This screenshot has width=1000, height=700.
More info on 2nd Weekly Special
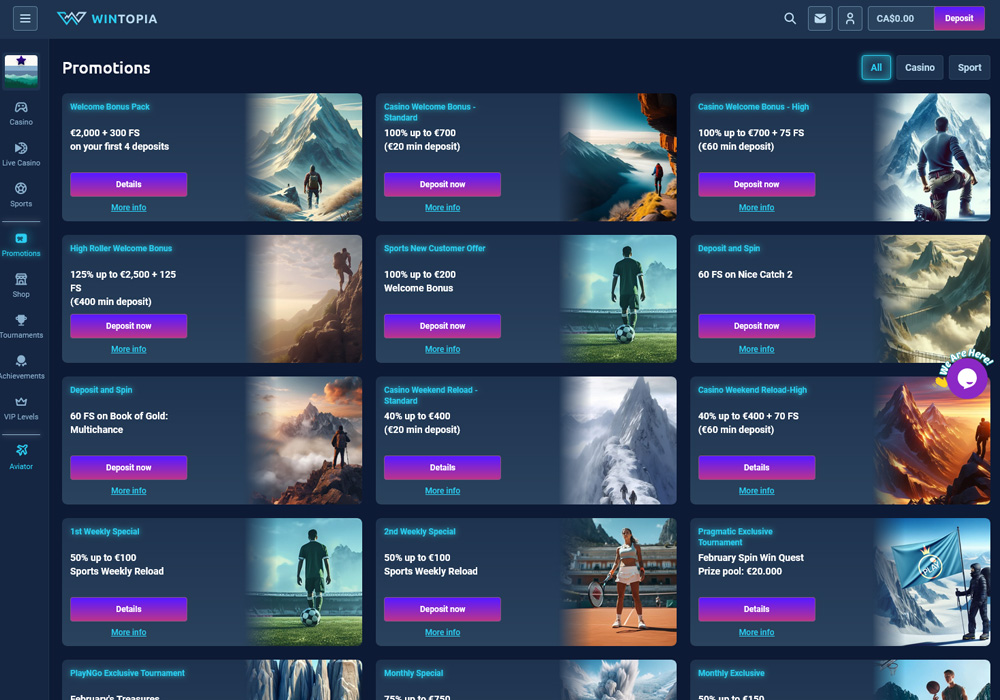443,632
